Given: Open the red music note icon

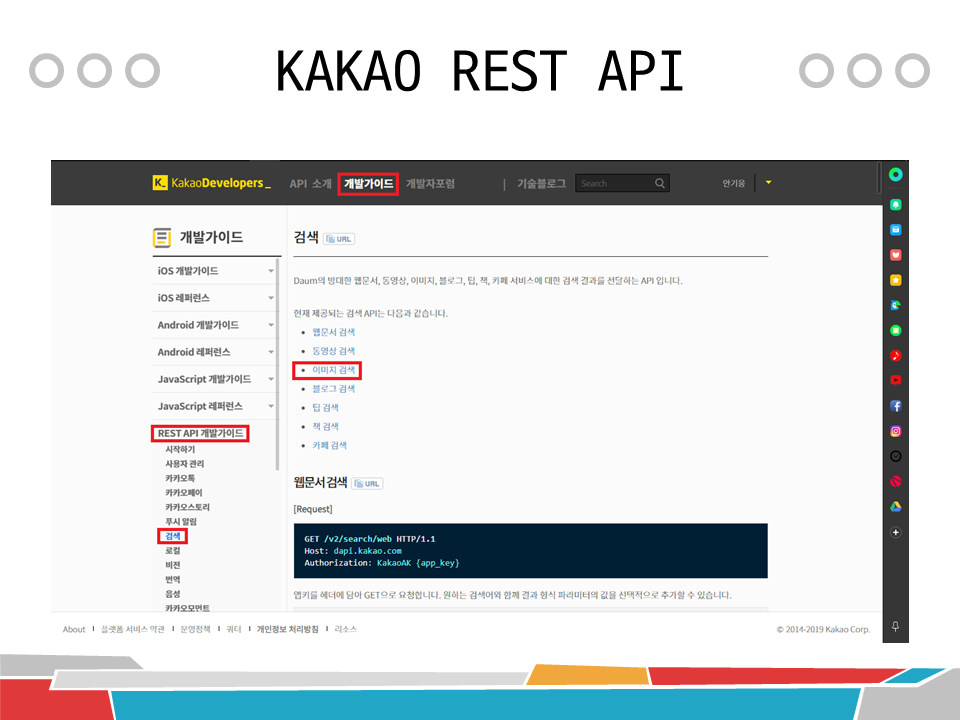Looking at the screenshot, I should (895, 355).
